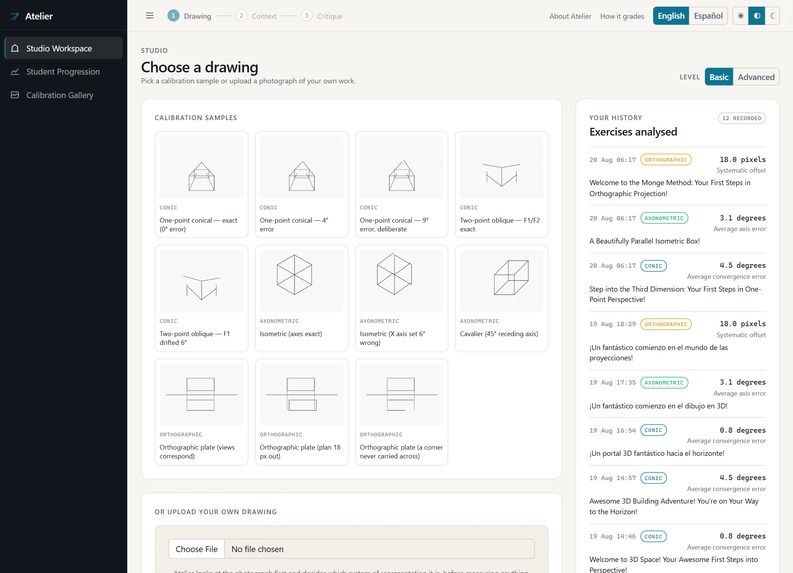This screenshot has height=573, width=793.
Task: Select Isometric X axis wrong sample
Action: (402, 298)
